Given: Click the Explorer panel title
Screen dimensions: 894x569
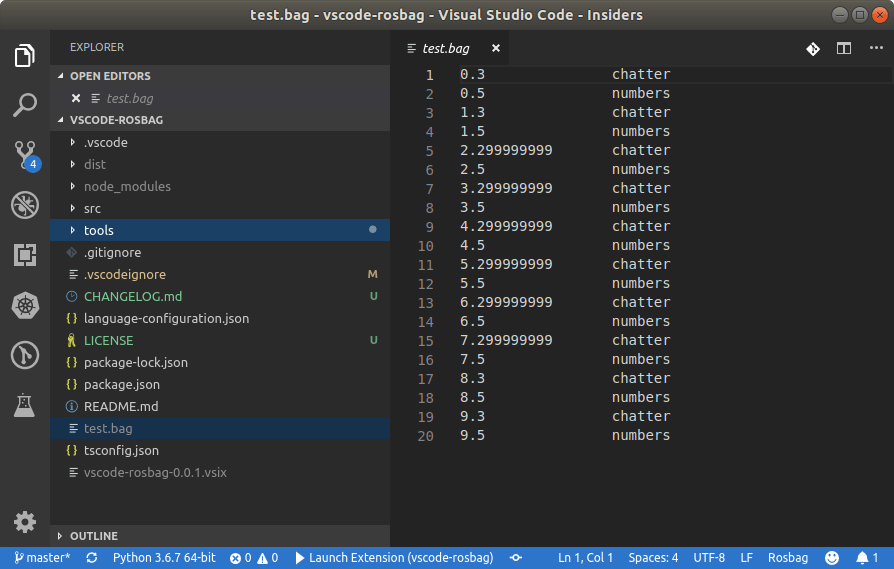Looking at the screenshot, I should pyautogui.click(x=97, y=47).
